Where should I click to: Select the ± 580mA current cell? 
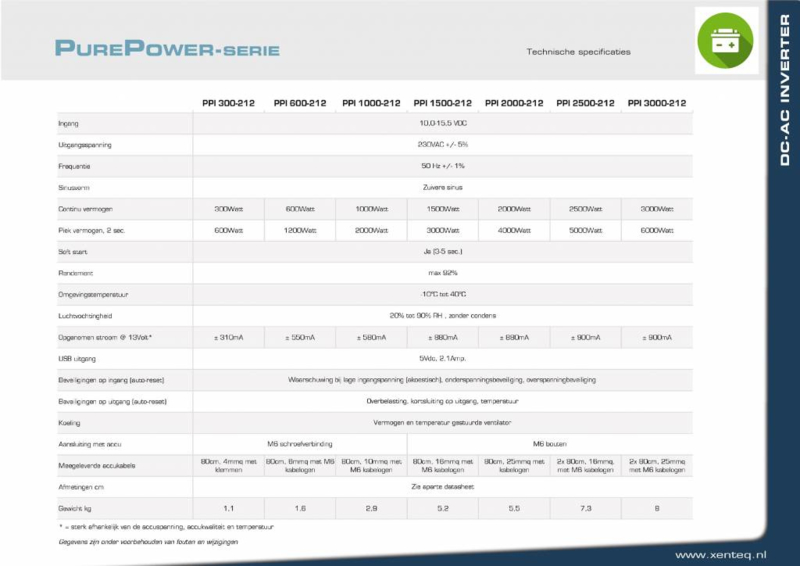tap(371, 337)
